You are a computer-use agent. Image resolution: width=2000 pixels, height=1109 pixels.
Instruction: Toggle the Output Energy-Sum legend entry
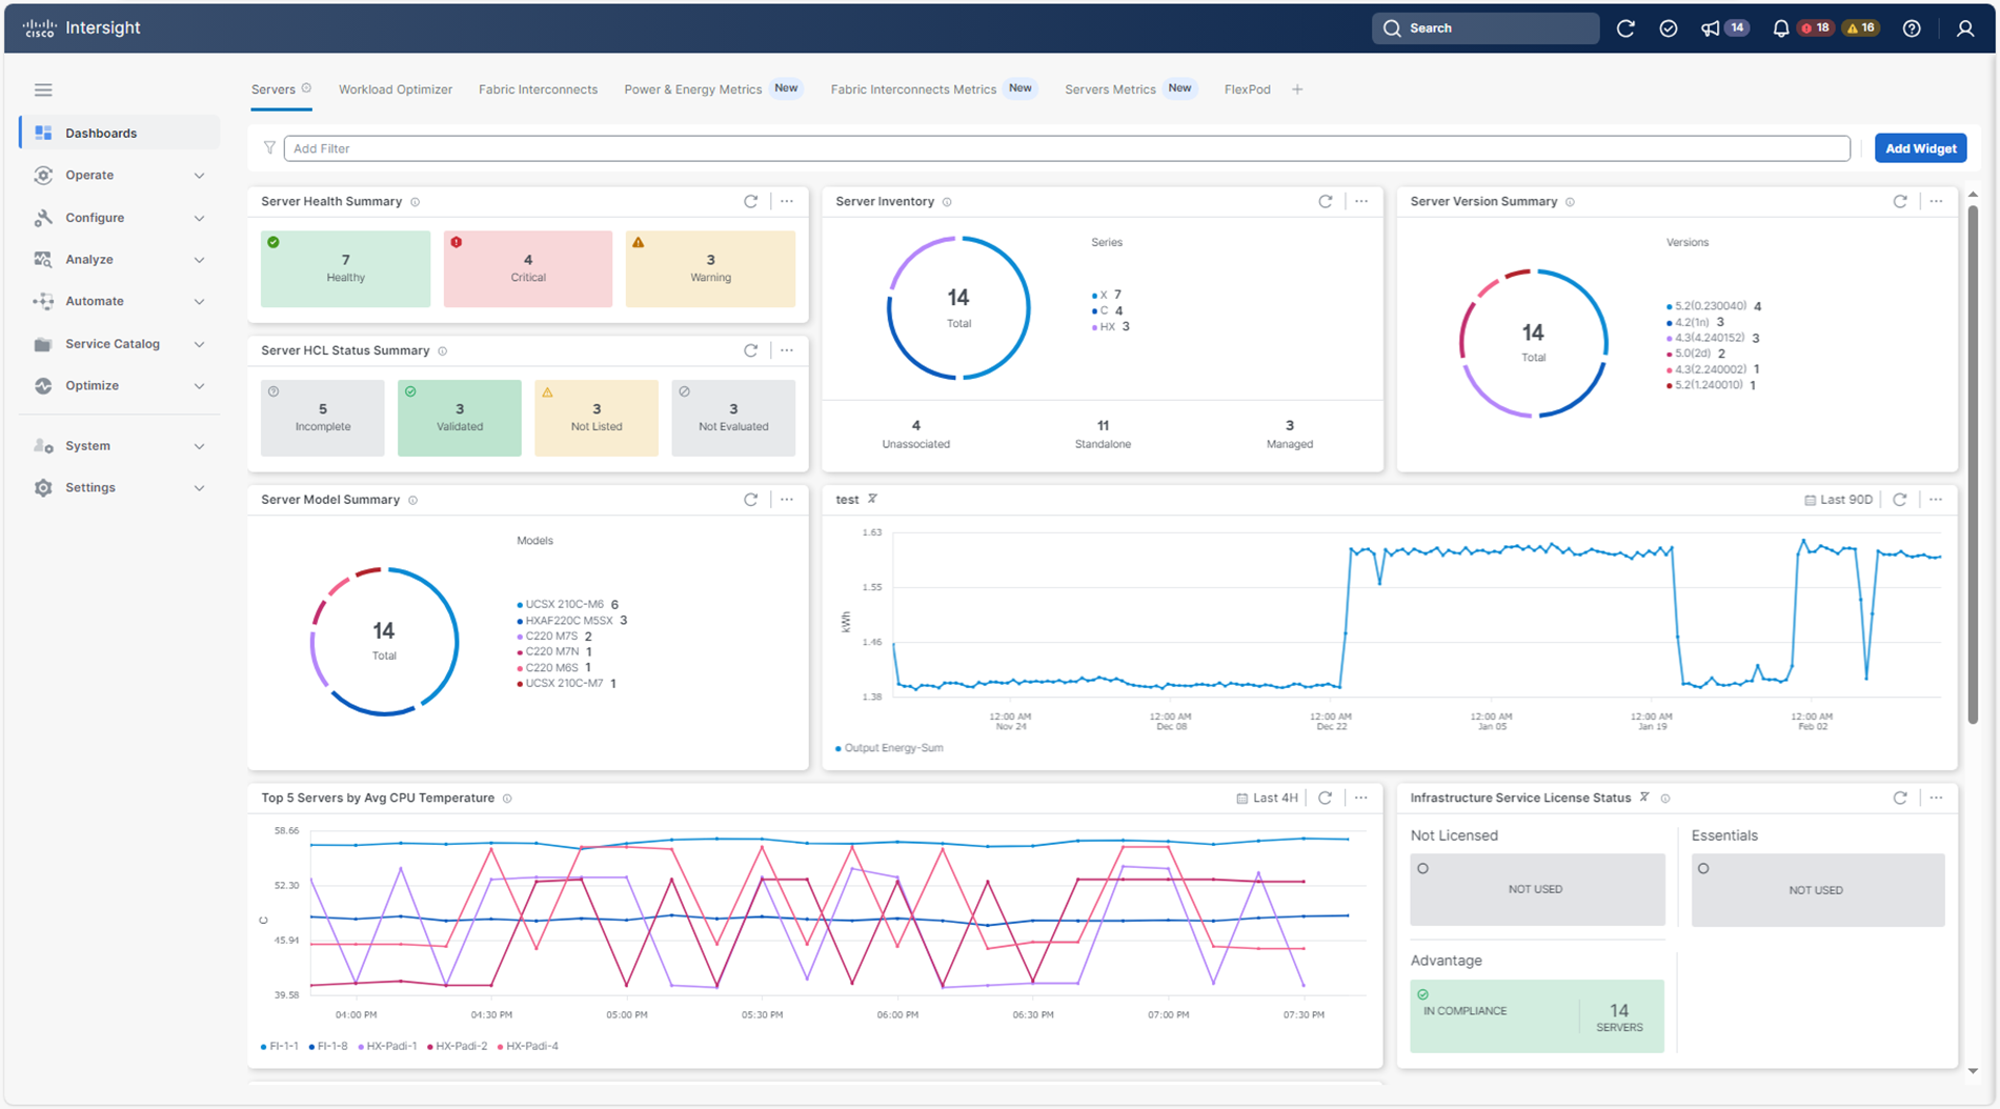pos(889,748)
